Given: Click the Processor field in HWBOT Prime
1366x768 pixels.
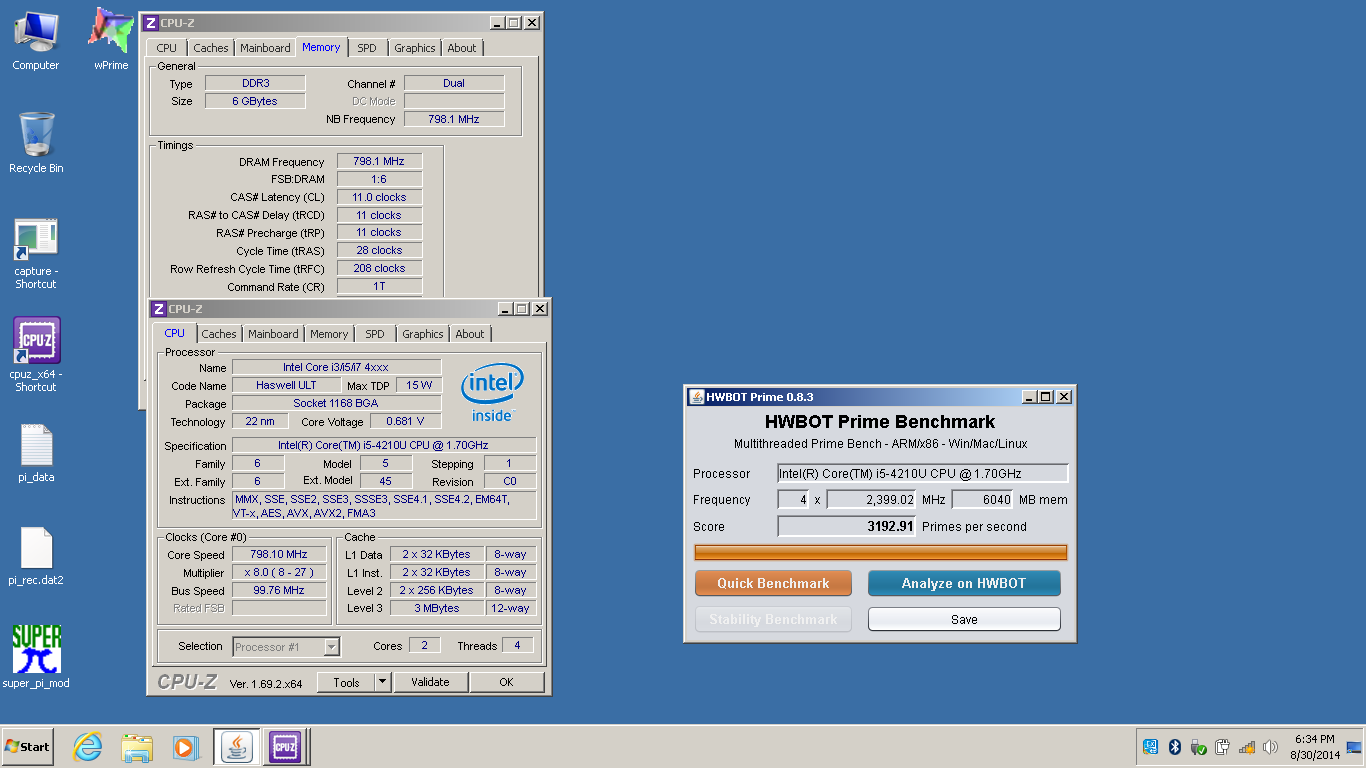Looking at the screenshot, I should tap(923, 473).
